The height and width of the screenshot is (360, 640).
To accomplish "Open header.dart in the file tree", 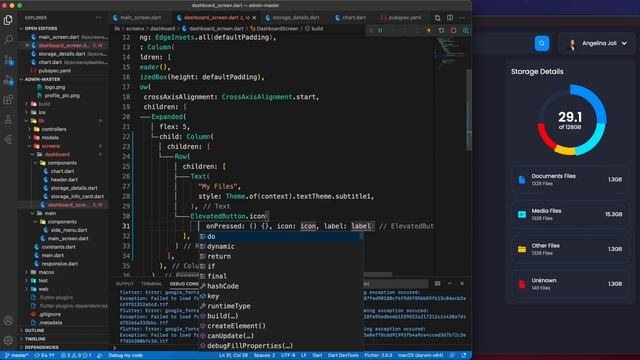I will coord(63,180).
